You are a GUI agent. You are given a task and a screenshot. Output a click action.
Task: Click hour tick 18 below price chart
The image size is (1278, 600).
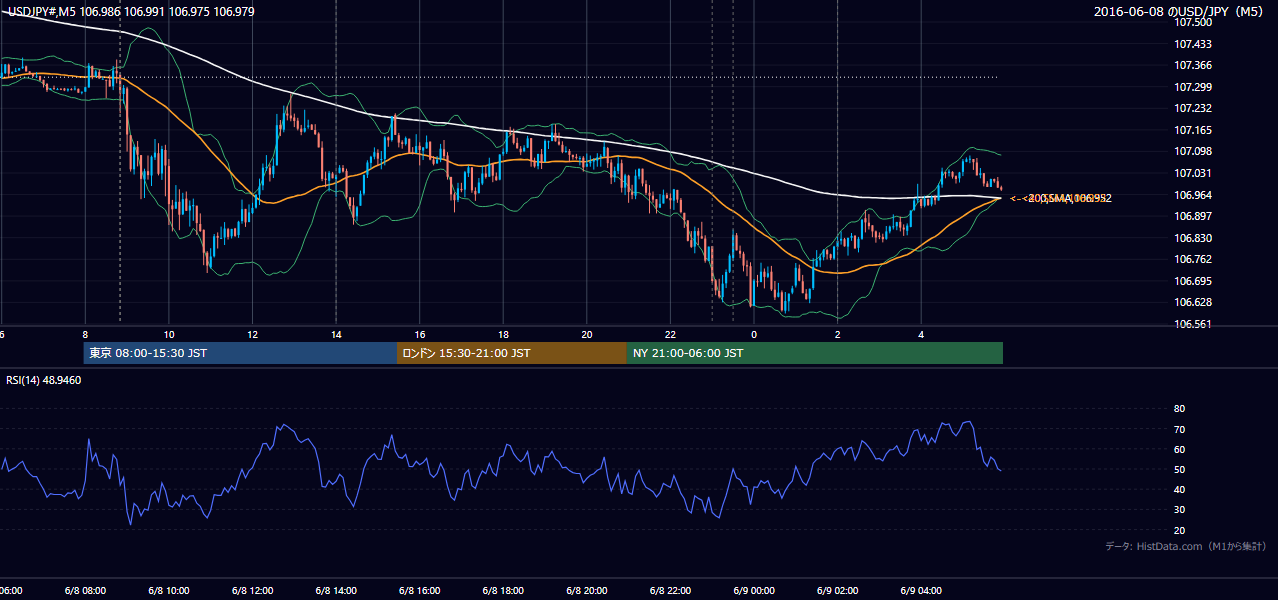point(503,334)
